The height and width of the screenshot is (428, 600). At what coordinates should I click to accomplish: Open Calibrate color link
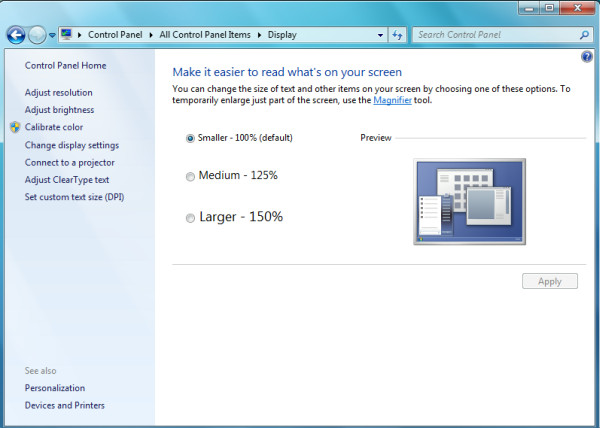[x=54, y=127]
